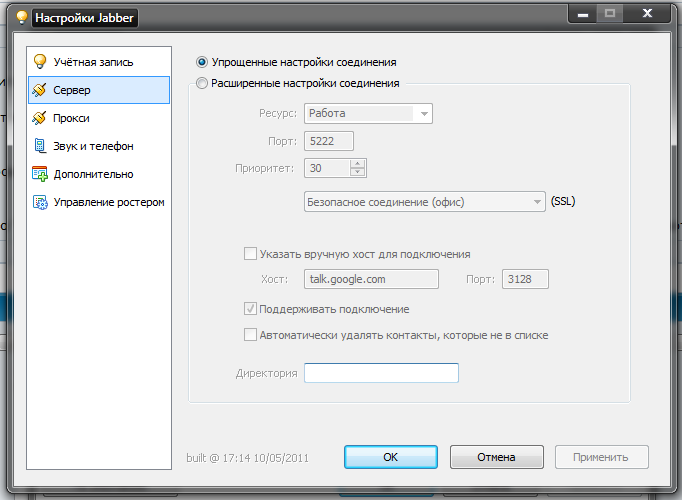
Task: Open the Ресурс dropdown showing Работа
Action: click(x=368, y=113)
